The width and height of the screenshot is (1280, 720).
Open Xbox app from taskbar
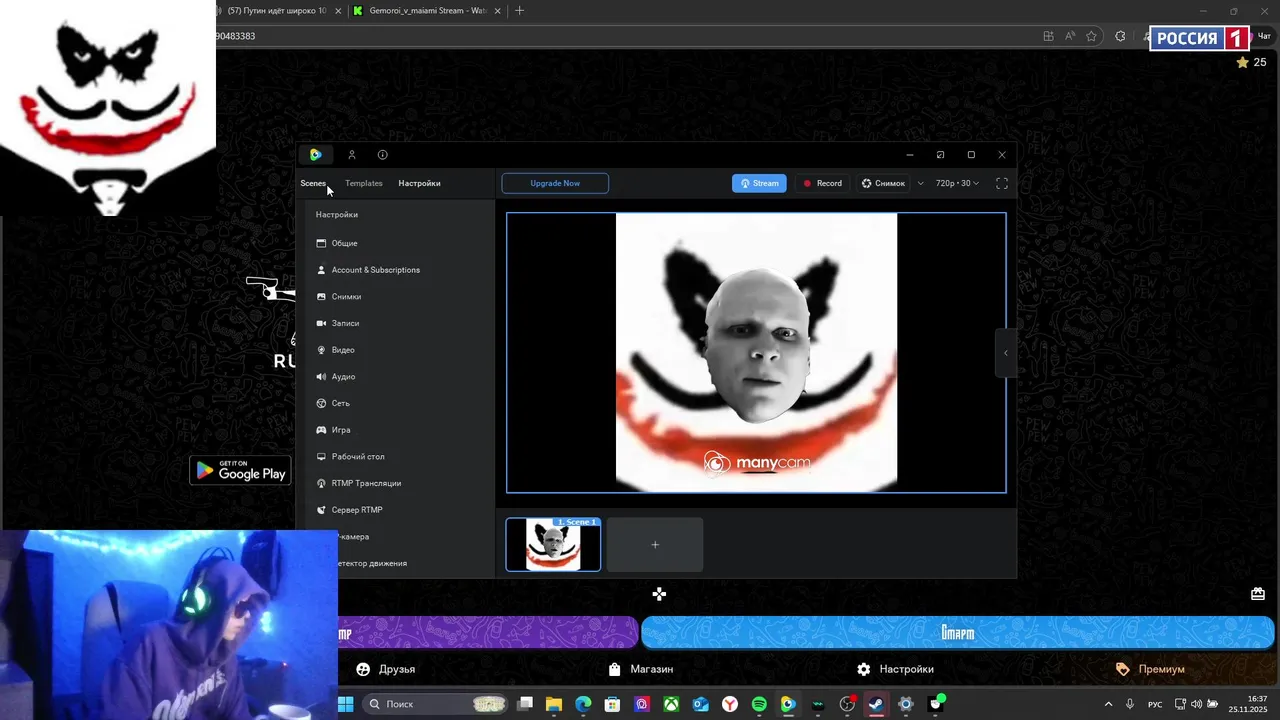(671, 704)
